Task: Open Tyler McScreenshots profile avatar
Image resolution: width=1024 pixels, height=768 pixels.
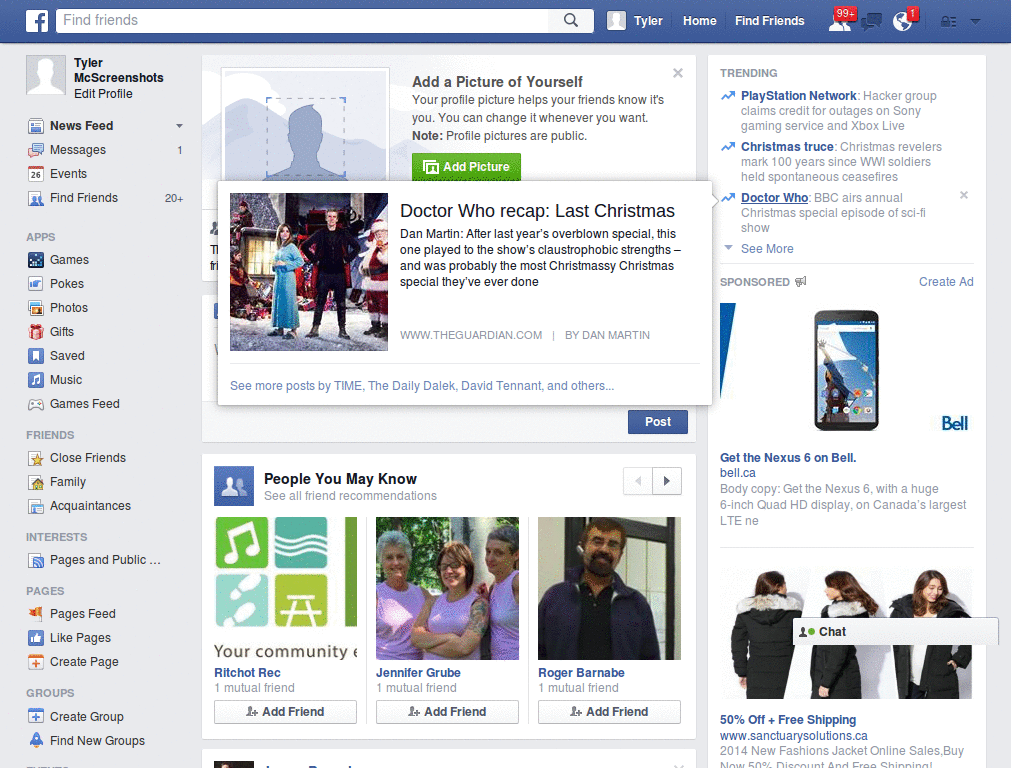Action: (x=46, y=75)
